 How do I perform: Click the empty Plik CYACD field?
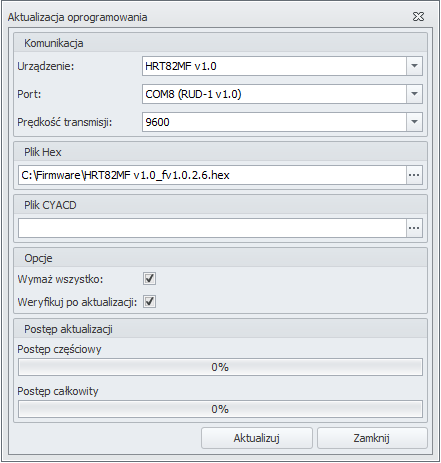point(212,228)
